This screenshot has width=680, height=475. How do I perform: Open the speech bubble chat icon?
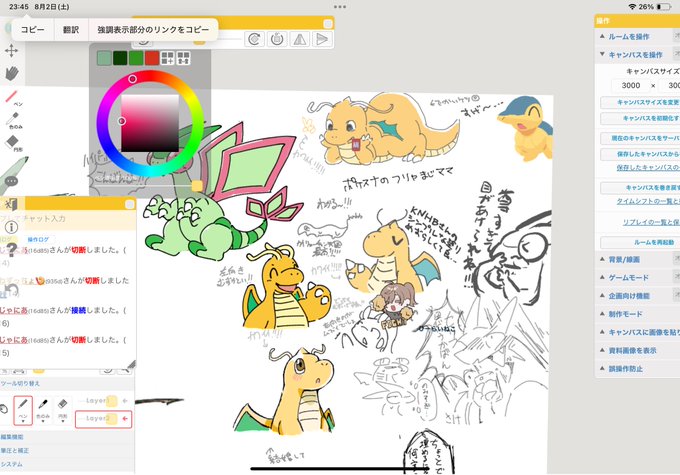pyautogui.click(x=12, y=181)
